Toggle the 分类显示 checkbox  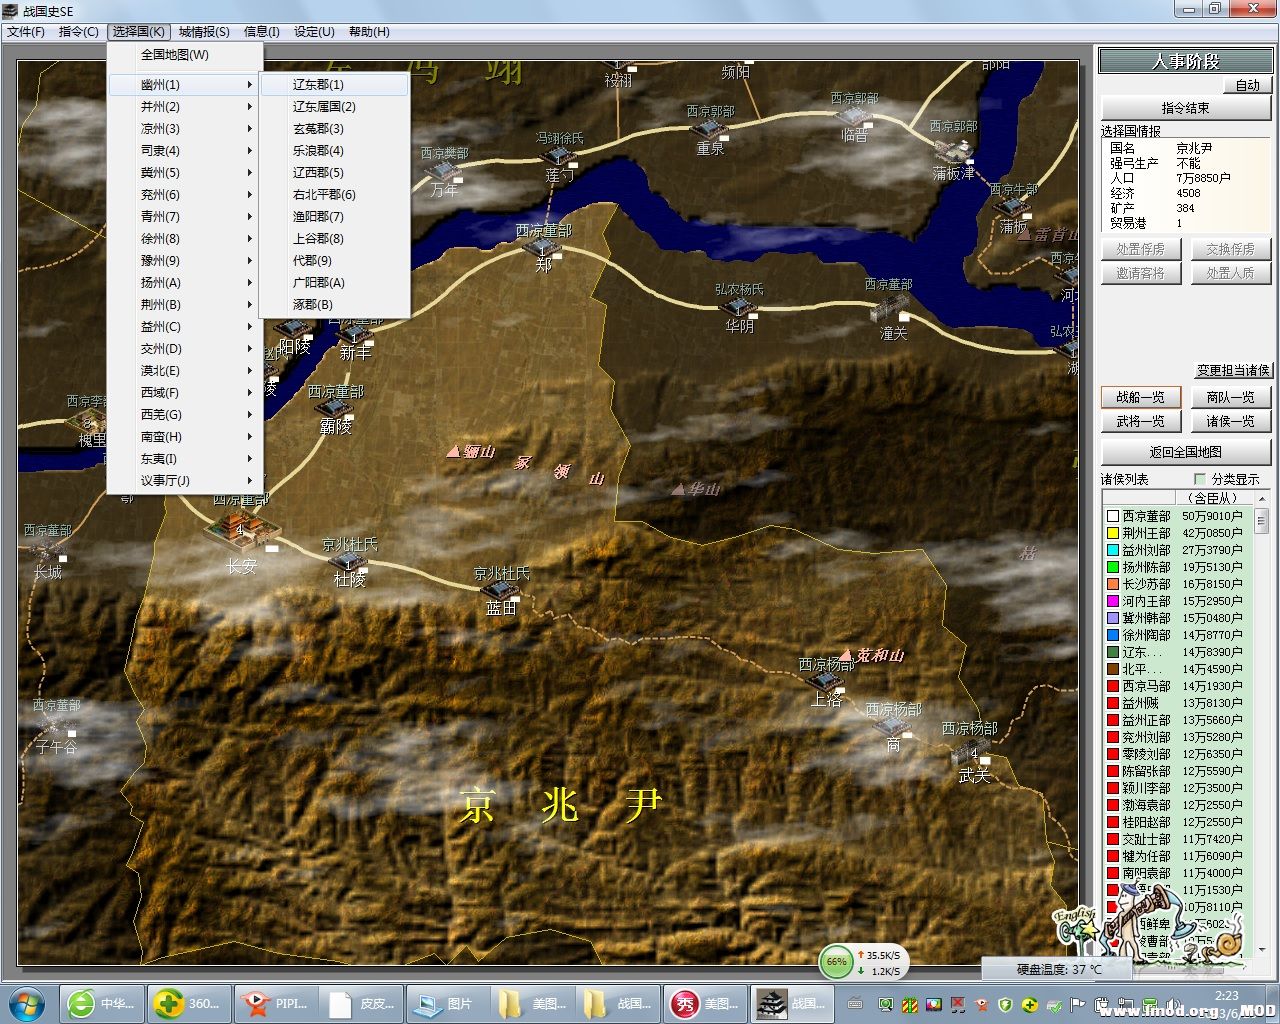(x=1199, y=479)
